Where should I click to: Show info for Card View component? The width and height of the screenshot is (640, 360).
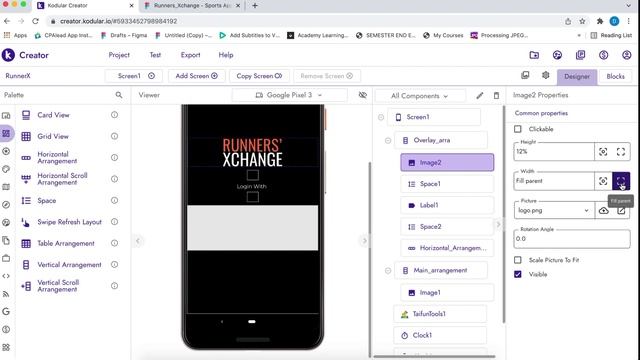pos(114,115)
